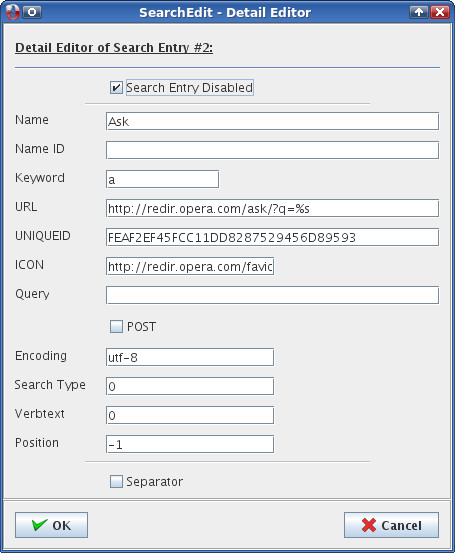The width and height of the screenshot is (455, 553).
Task: Confirm changes with the OK button
Action: 51,525
